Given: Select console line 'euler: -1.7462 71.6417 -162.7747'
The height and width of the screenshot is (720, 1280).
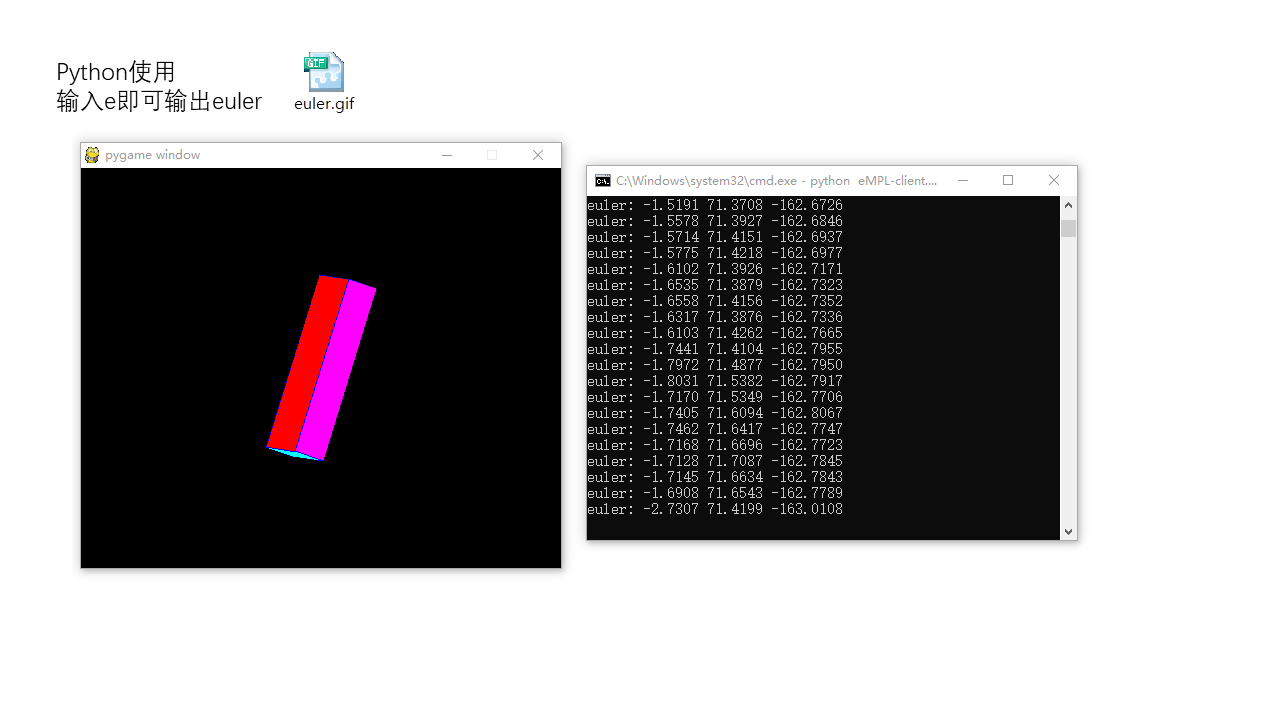Looking at the screenshot, I should pyautogui.click(x=715, y=429).
